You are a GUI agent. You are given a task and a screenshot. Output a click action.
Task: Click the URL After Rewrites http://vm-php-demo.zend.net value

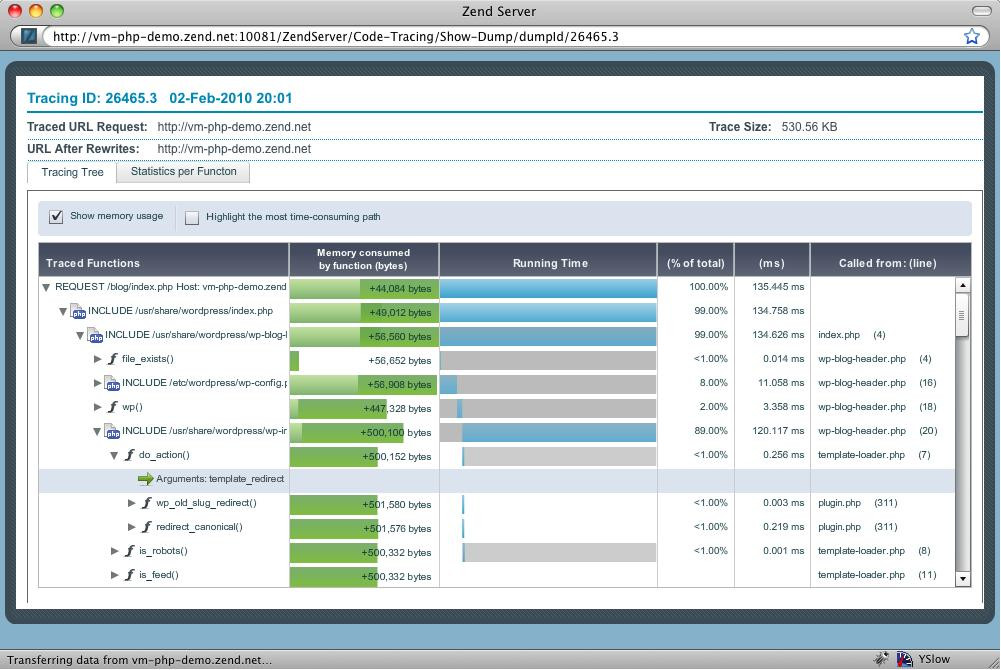[234, 149]
